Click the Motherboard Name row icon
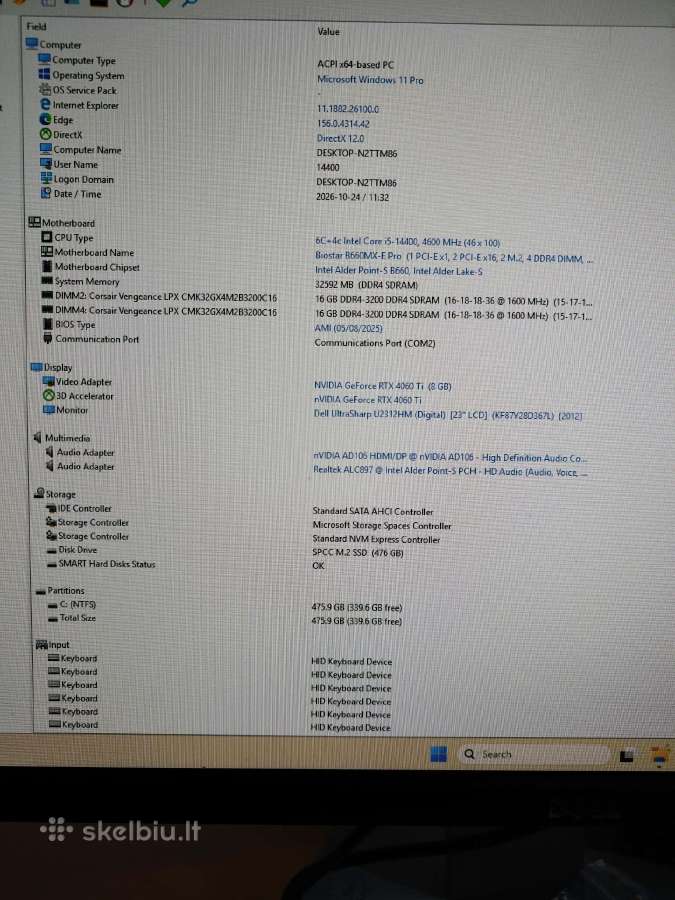Image resolution: width=675 pixels, height=900 pixels. pyautogui.click(x=47, y=251)
